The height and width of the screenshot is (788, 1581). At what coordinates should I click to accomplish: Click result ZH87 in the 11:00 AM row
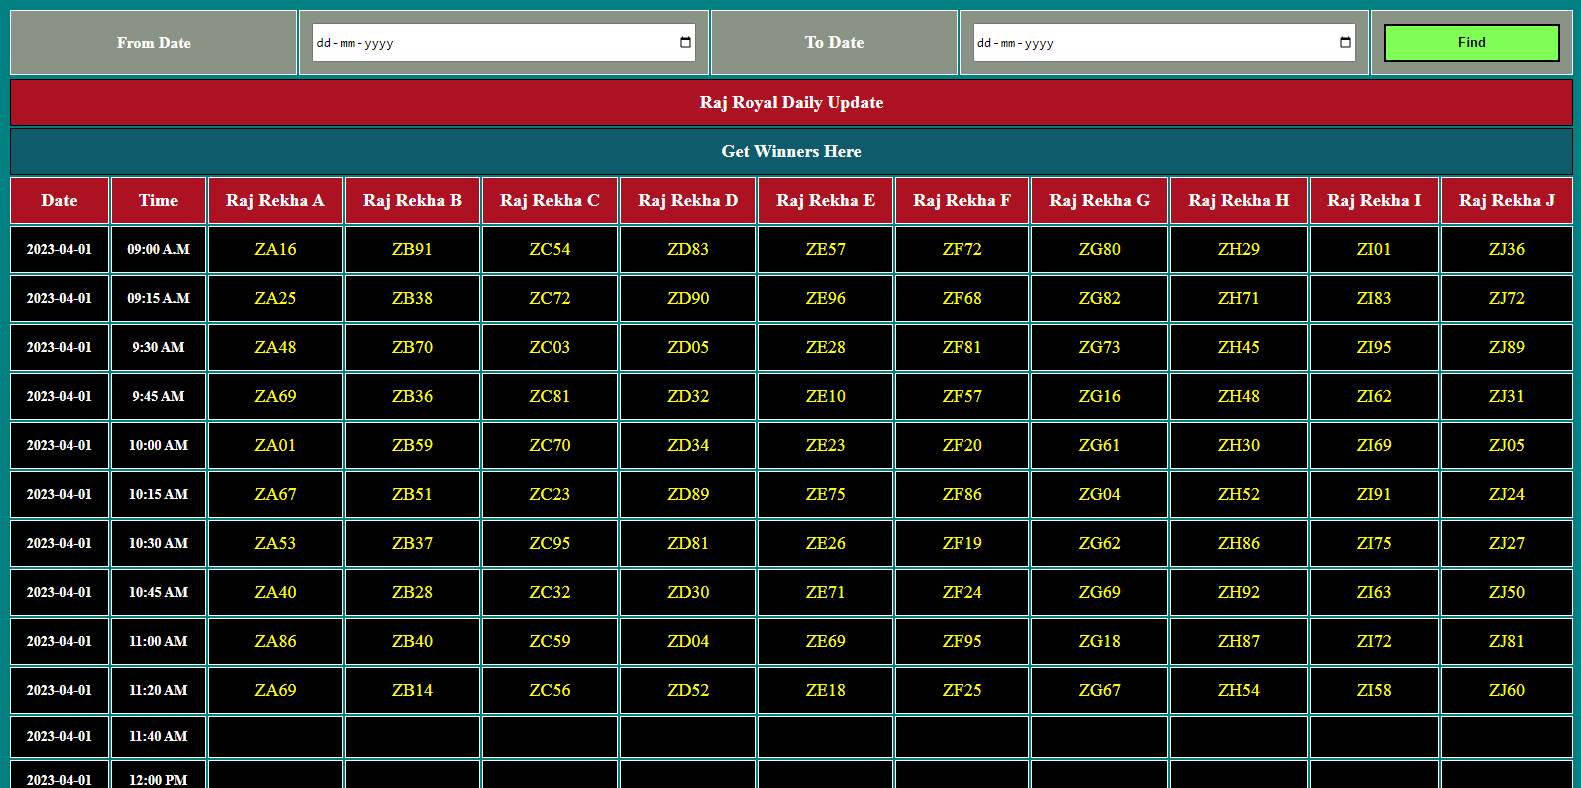[x=1238, y=642]
